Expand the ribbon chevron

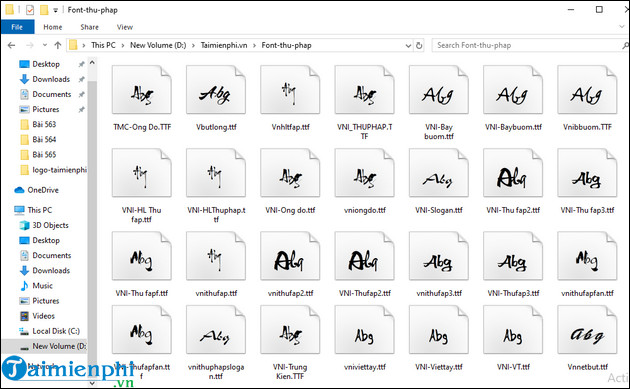[622, 27]
